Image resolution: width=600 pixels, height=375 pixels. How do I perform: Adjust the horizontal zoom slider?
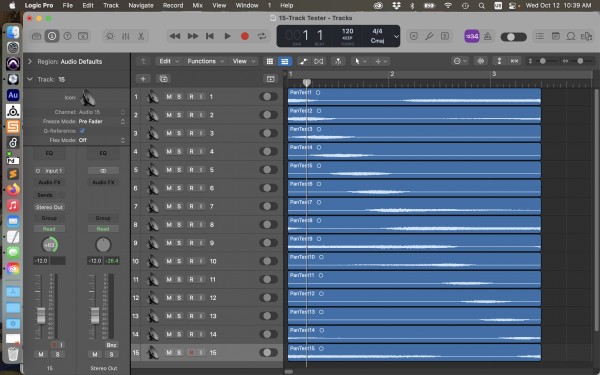580,61
